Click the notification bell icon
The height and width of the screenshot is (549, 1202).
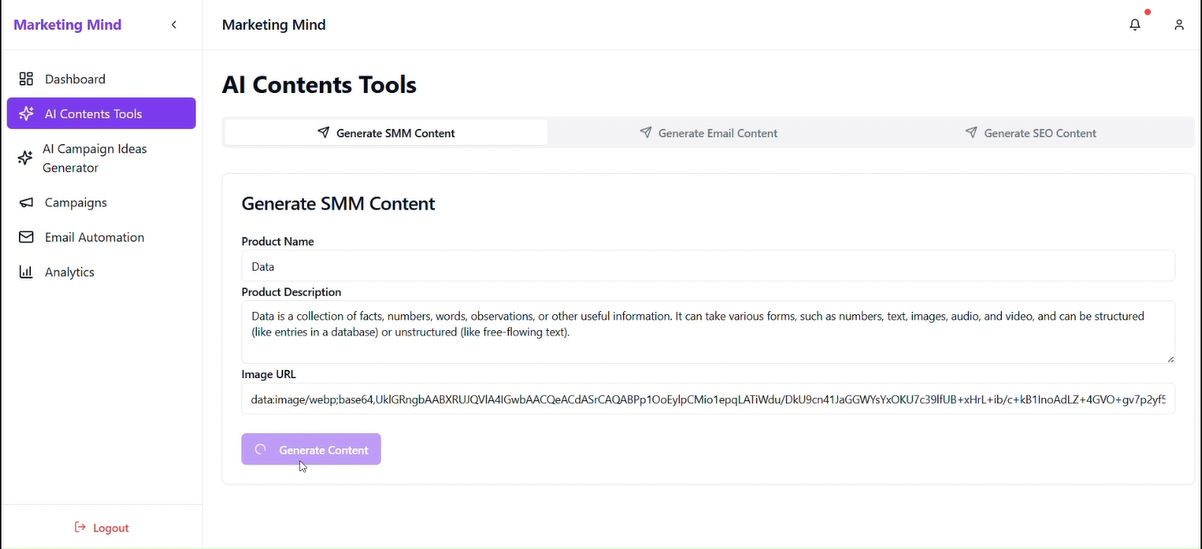1135,25
